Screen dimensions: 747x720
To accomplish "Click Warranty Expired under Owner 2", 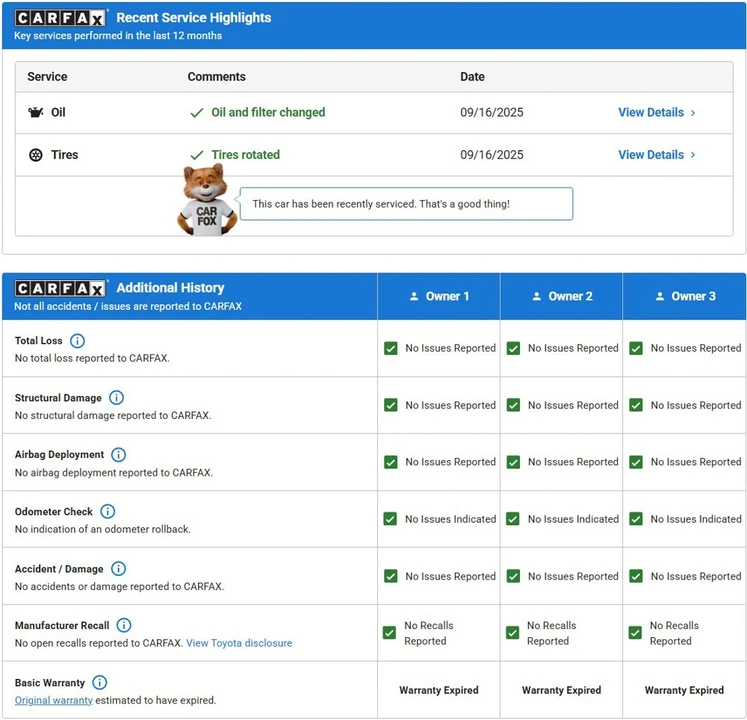I will 561,690.
